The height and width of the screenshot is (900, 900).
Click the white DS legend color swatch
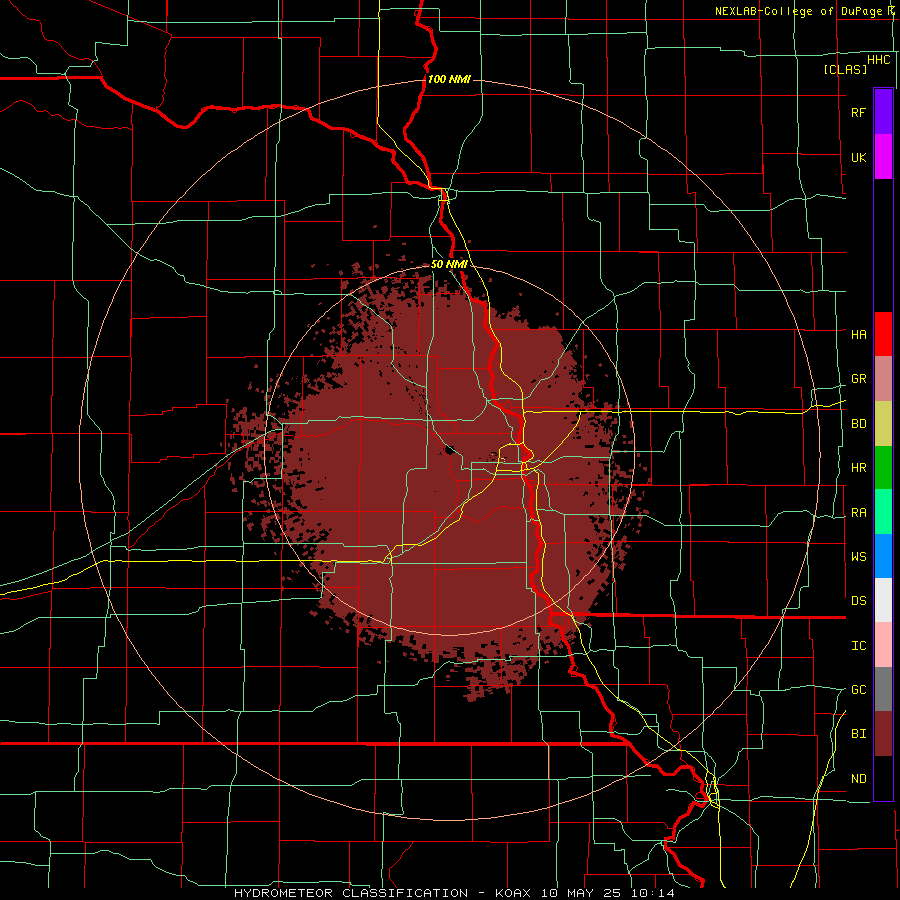(883, 600)
